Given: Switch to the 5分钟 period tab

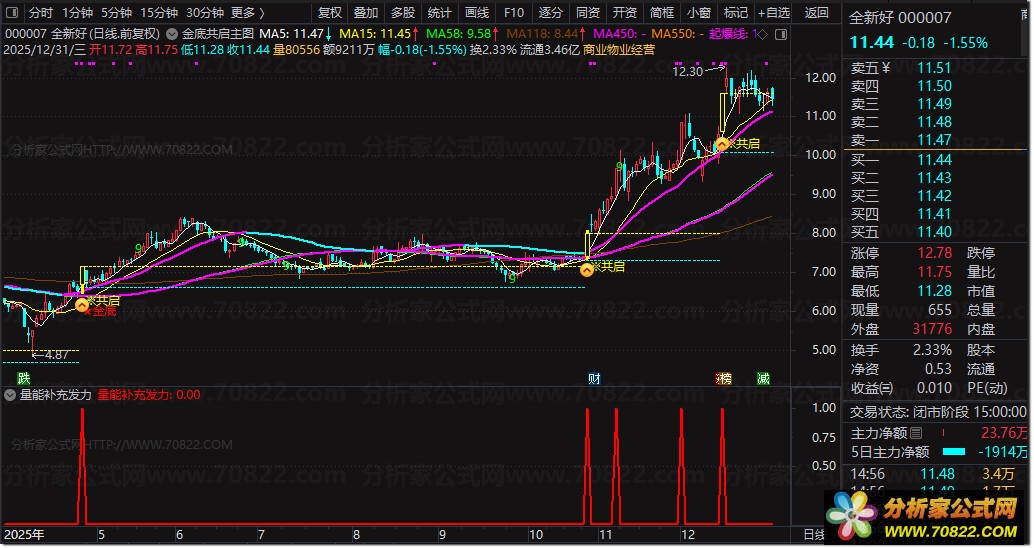Looking at the screenshot, I should [x=116, y=13].
